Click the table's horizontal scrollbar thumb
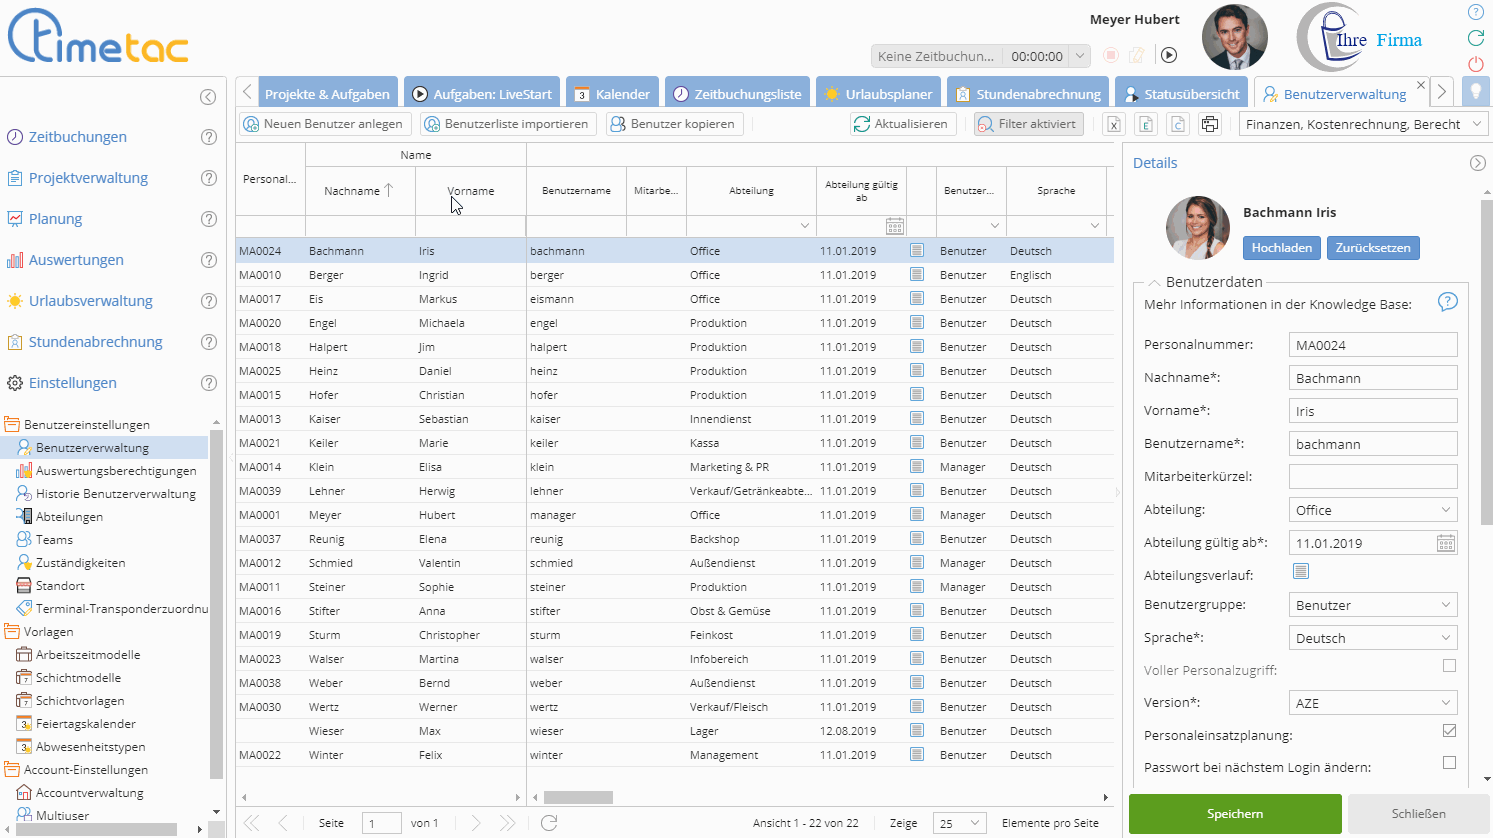This screenshot has height=838, width=1493. (x=578, y=797)
